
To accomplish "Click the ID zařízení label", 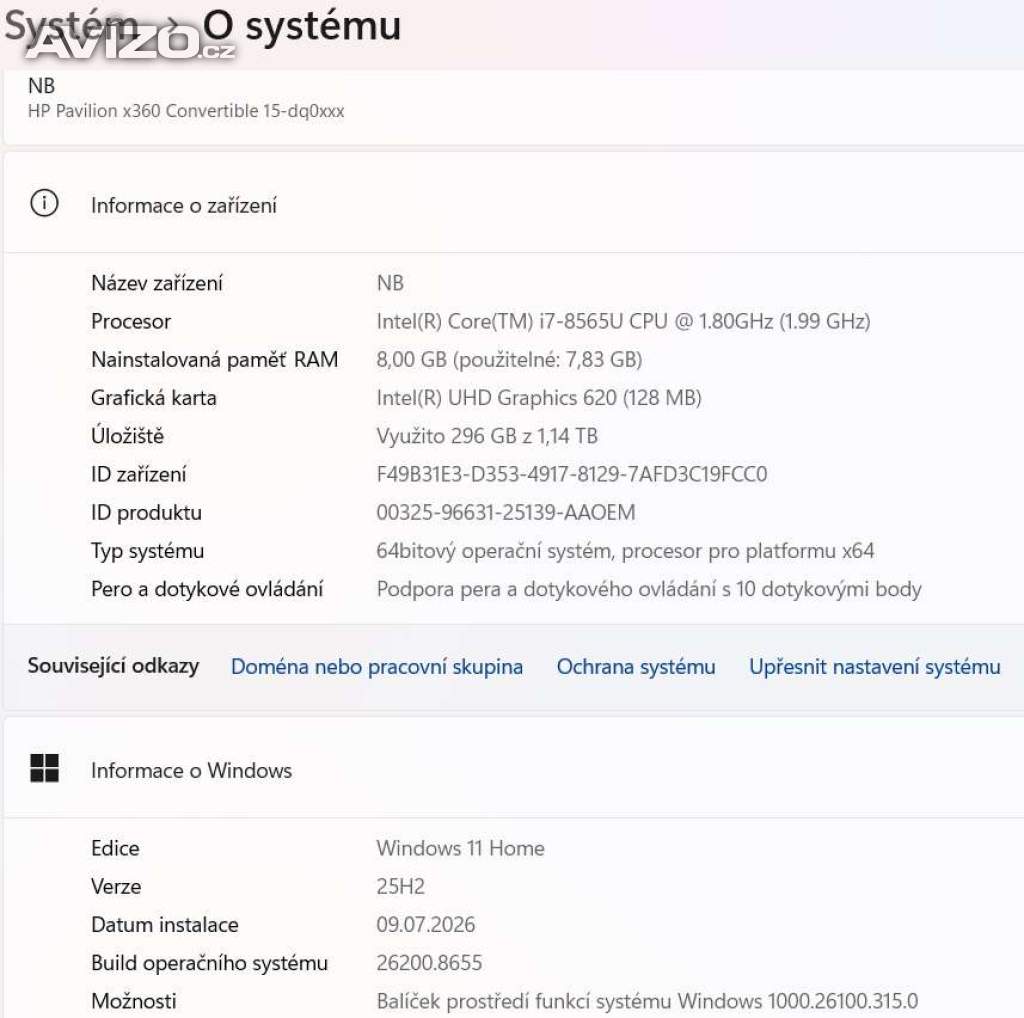I will 139,474.
